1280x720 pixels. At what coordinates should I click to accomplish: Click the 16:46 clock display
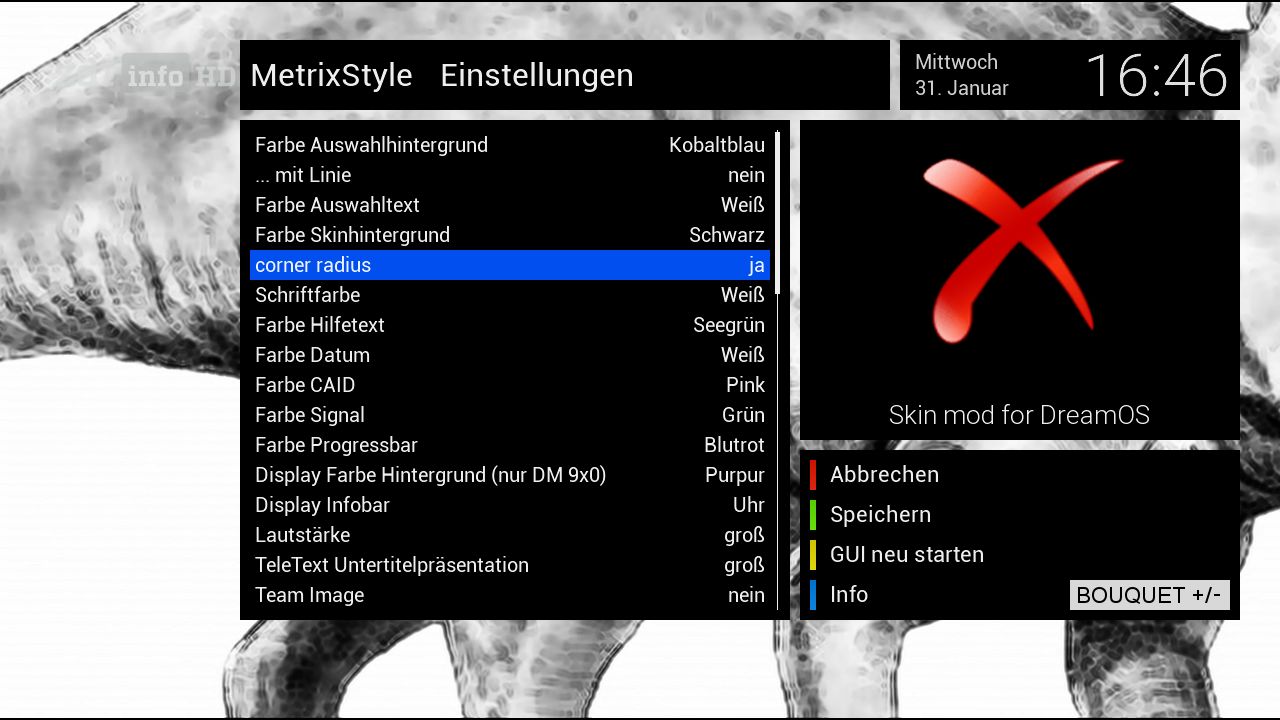pyautogui.click(x=1156, y=76)
